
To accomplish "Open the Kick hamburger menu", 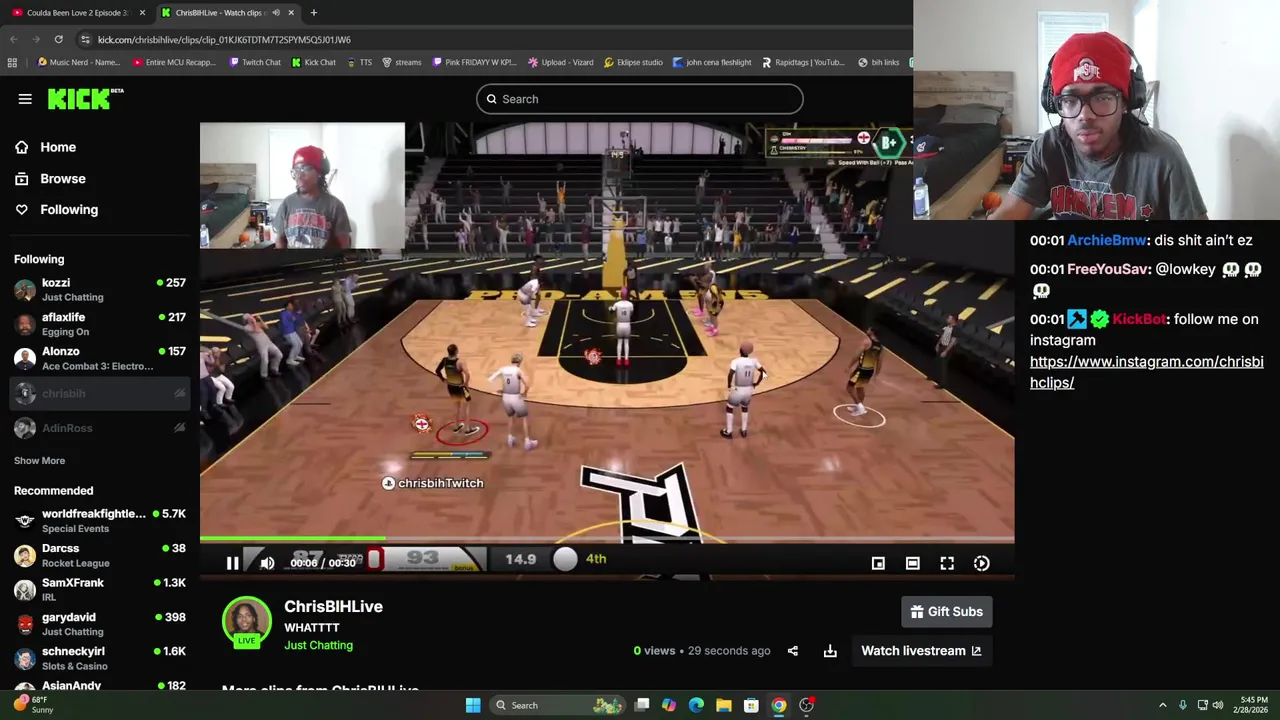I will [25, 99].
